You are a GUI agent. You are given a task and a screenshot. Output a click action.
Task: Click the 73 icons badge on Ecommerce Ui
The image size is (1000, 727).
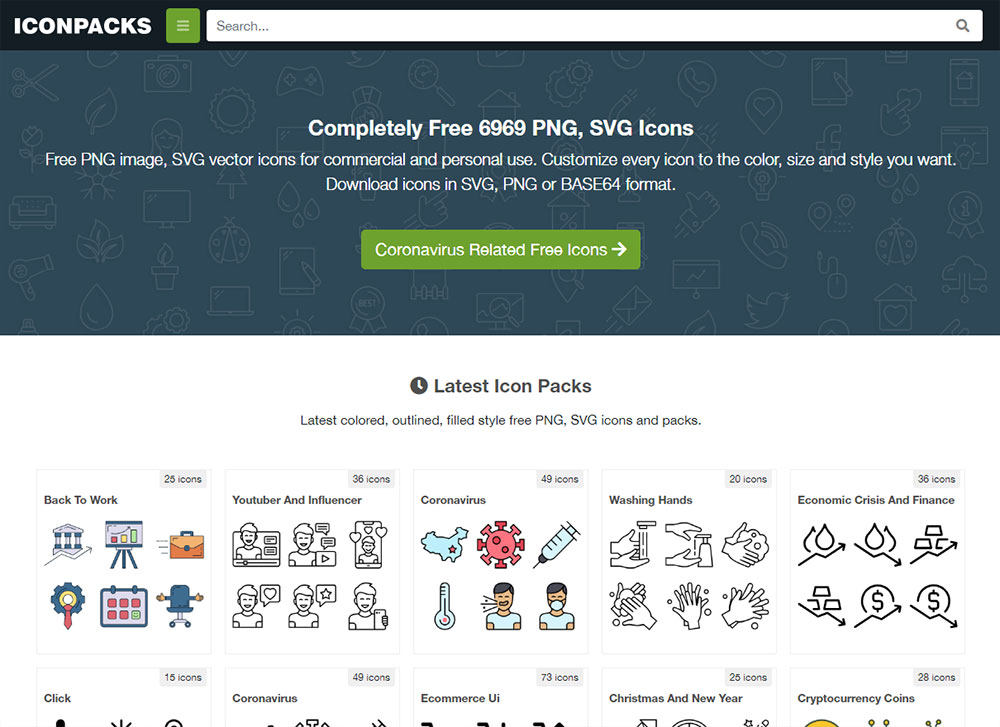[559, 677]
